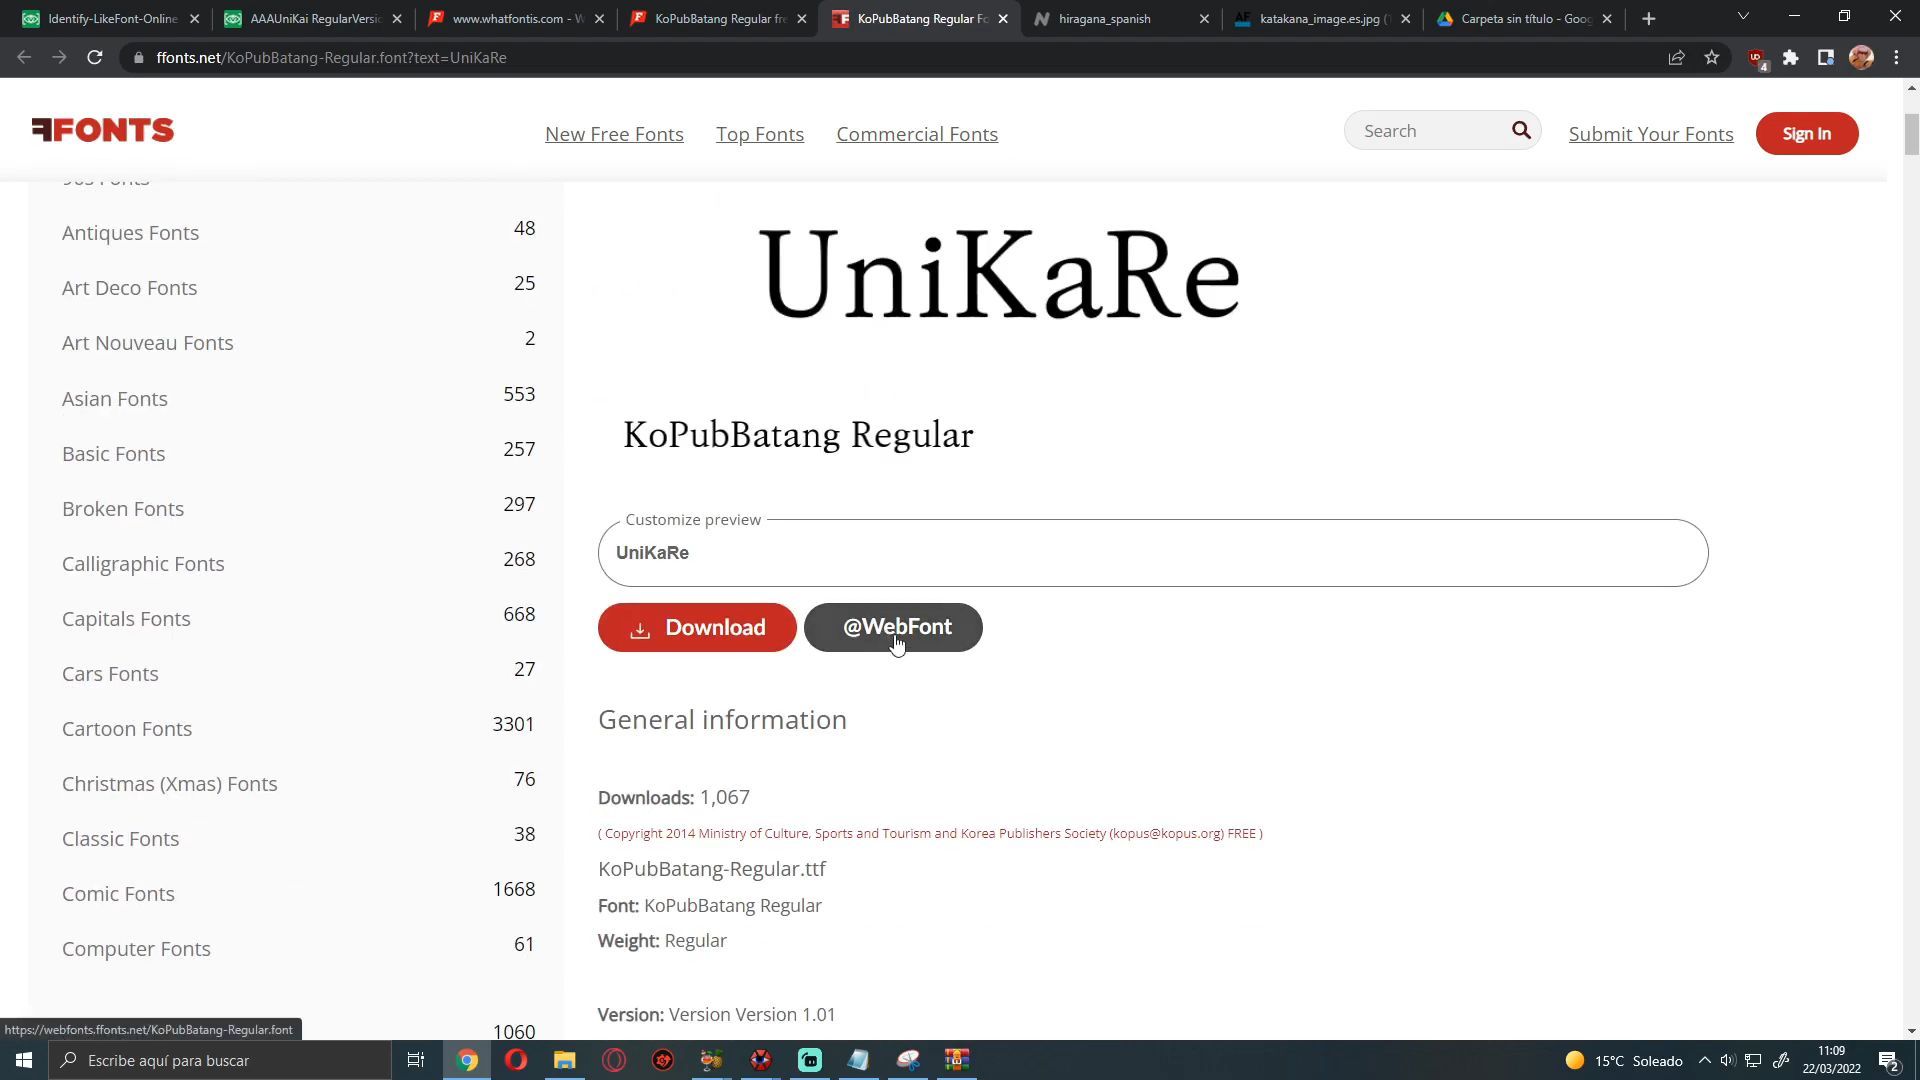Open Cartoon Fonts category
The image size is (1920, 1080).
(x=127, y=729)
